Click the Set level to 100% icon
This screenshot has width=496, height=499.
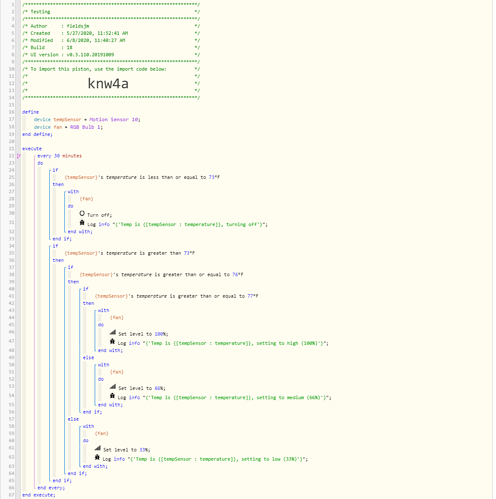[113, 332]
